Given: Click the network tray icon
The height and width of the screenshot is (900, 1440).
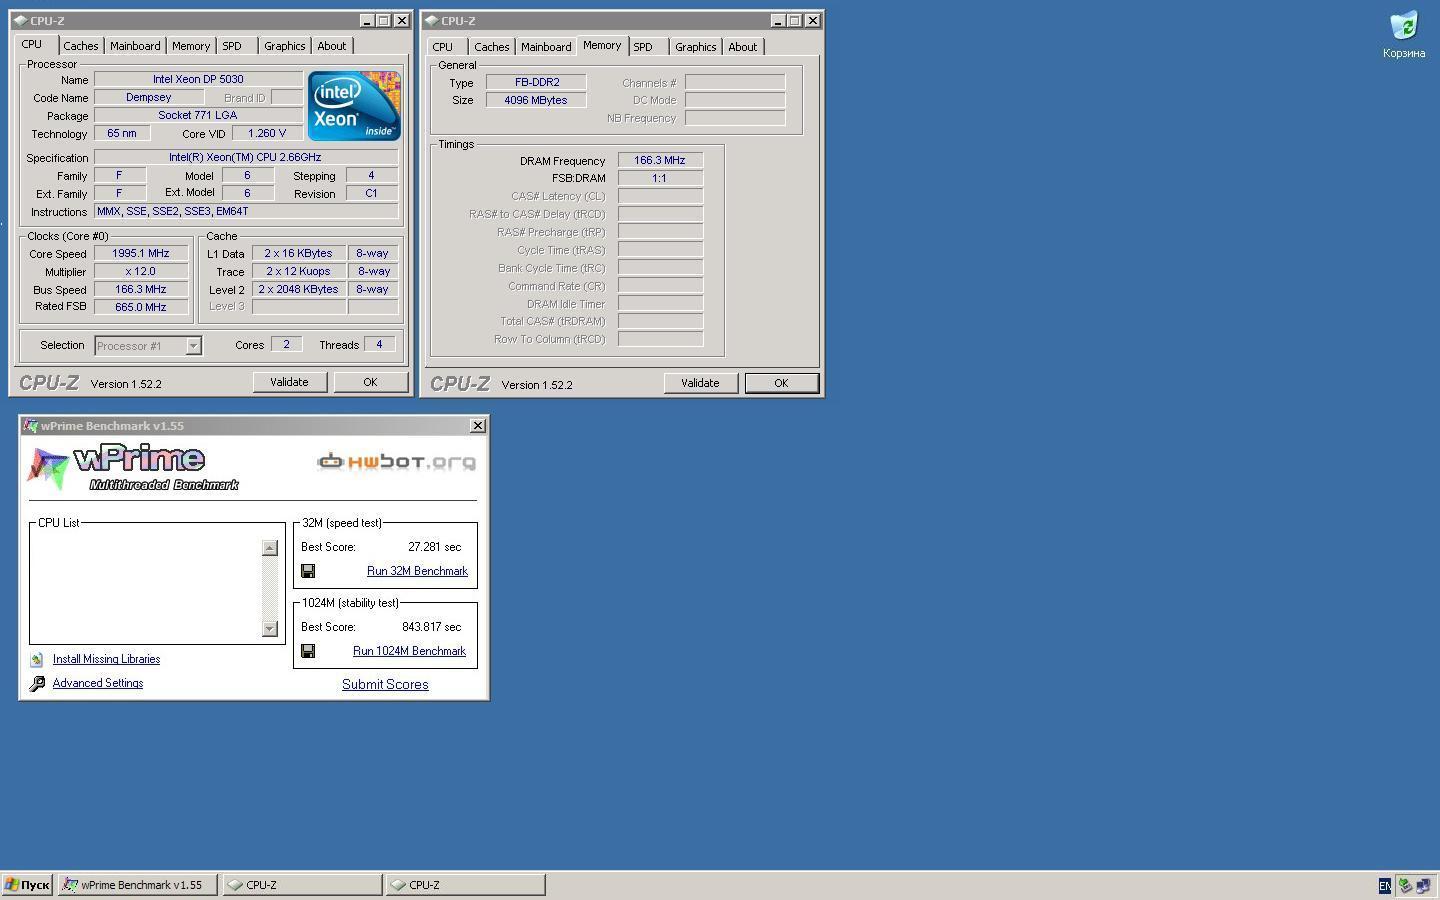Looking at the screenshot, I should [1422, 885].
